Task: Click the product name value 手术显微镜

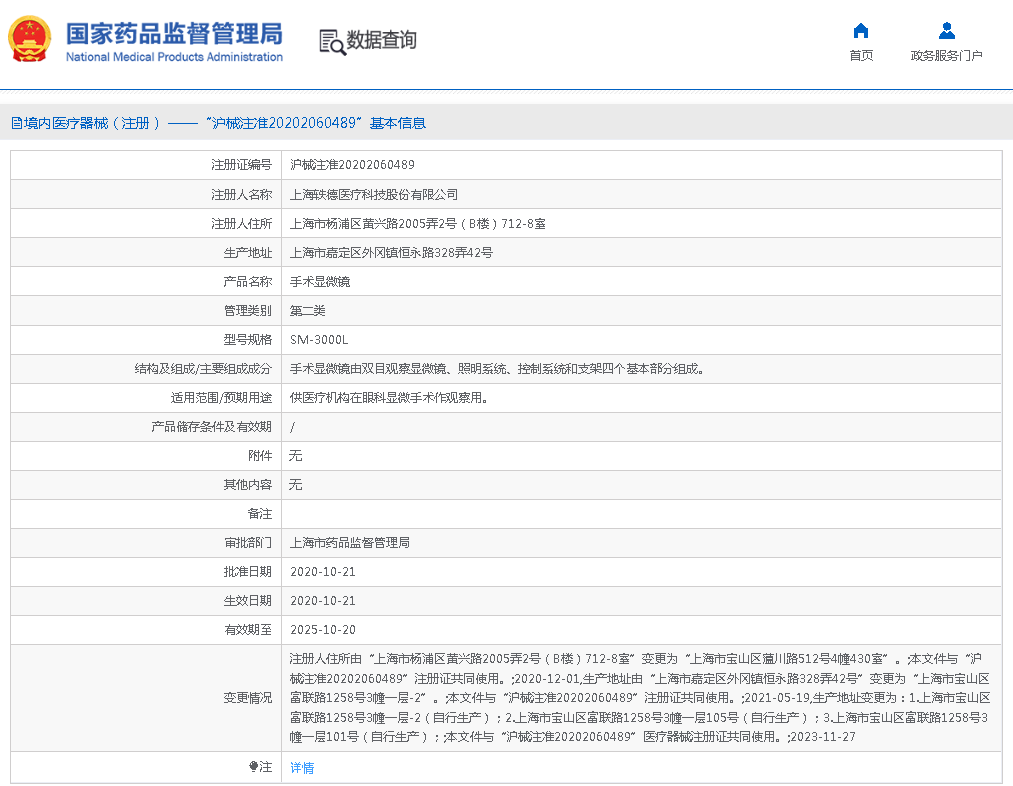Action: click(x=319, y=282)
